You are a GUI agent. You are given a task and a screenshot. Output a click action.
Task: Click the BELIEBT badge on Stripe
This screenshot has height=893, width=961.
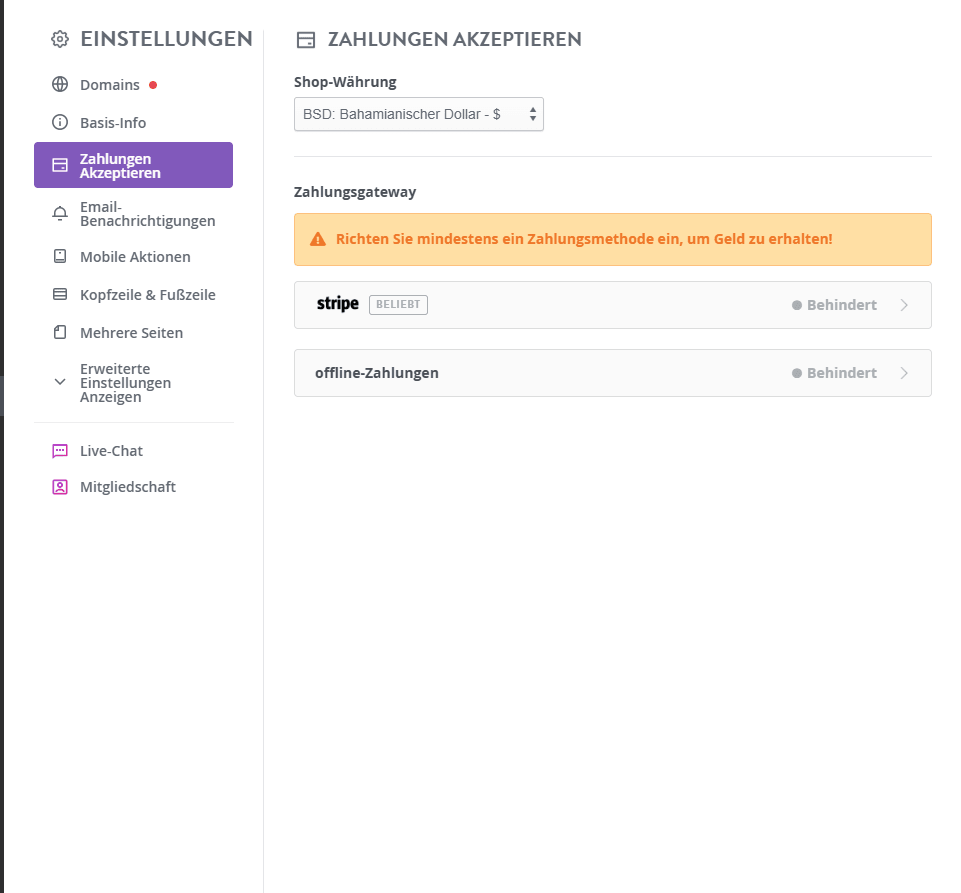coord(398,305)
